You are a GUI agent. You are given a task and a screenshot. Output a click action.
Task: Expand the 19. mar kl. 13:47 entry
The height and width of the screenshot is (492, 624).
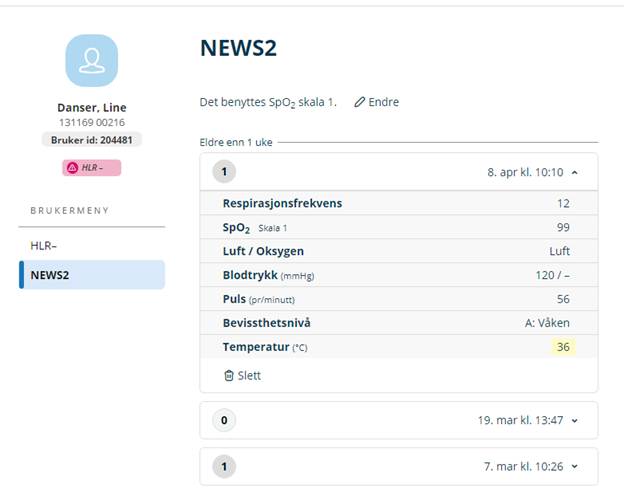pos(574,420)
